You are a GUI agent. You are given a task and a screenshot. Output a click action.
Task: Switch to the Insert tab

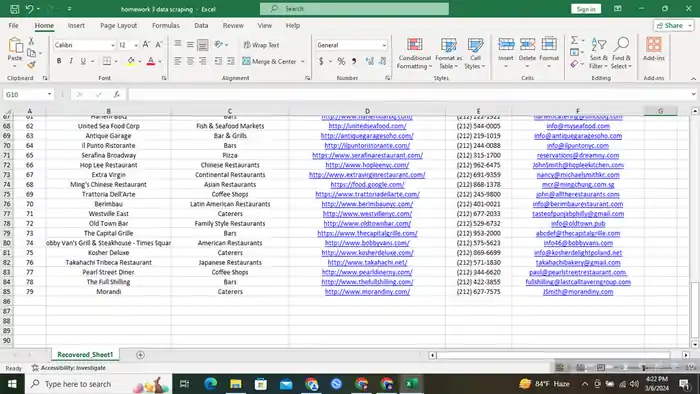pyautogui.click(x=76, y=25)
